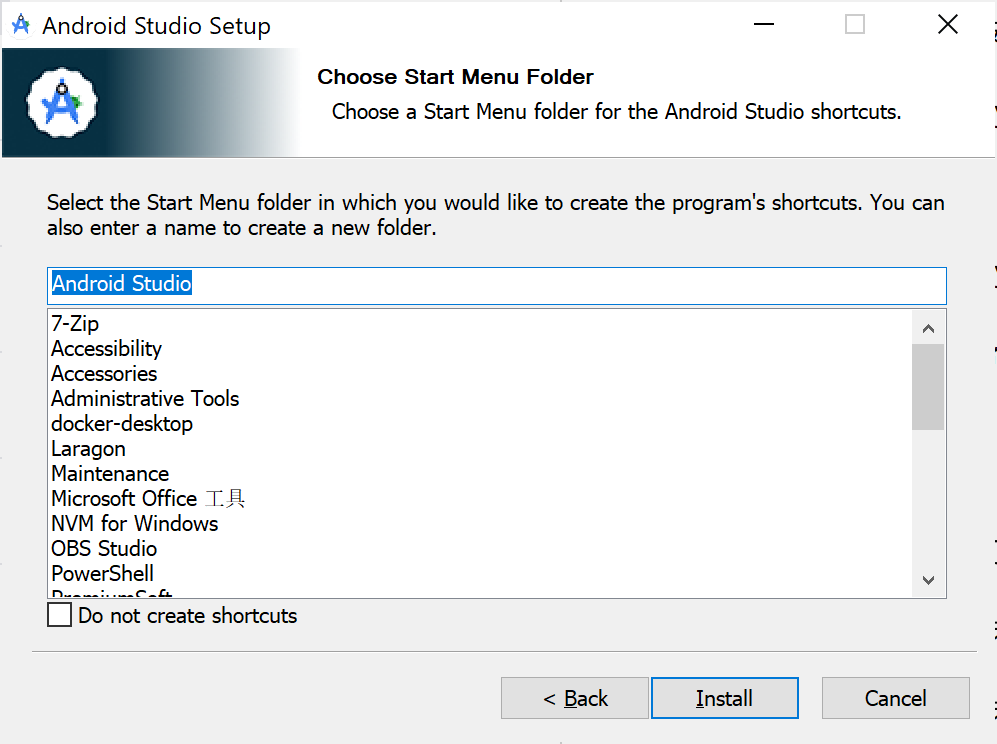Choose the Accessories folder

click(x=104, y=374)
